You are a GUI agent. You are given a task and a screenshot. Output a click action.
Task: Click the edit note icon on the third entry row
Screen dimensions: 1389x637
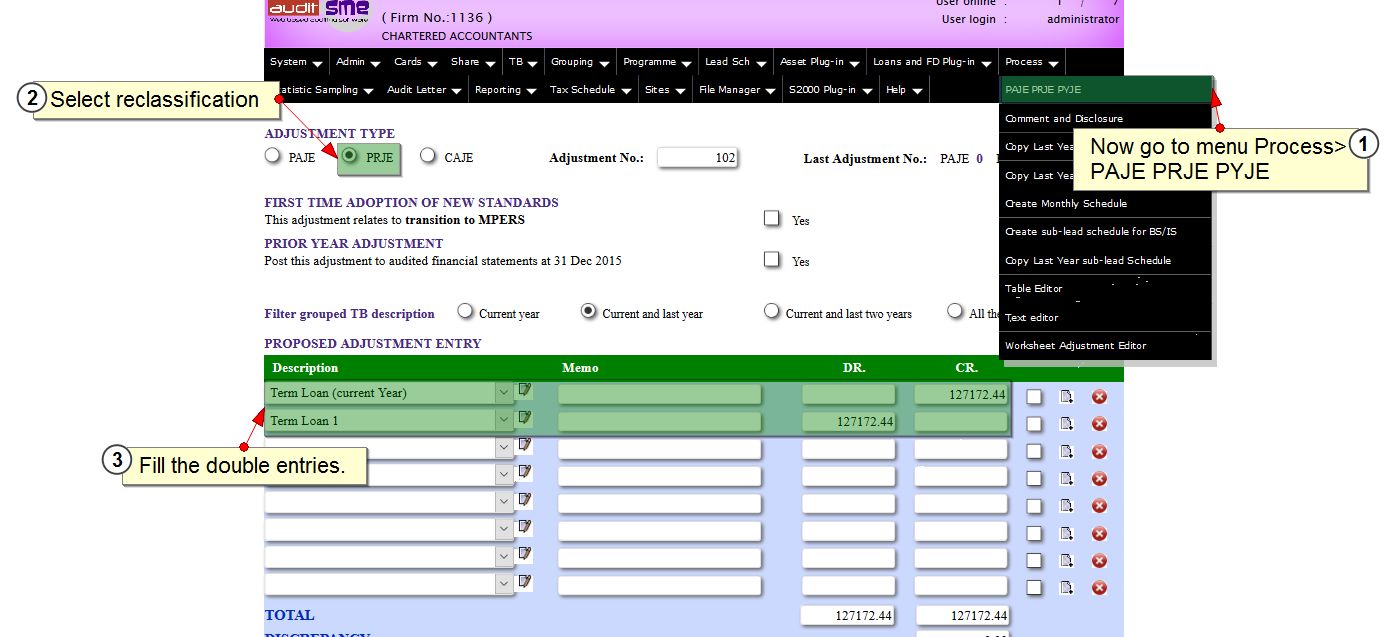tap(525, 445)
